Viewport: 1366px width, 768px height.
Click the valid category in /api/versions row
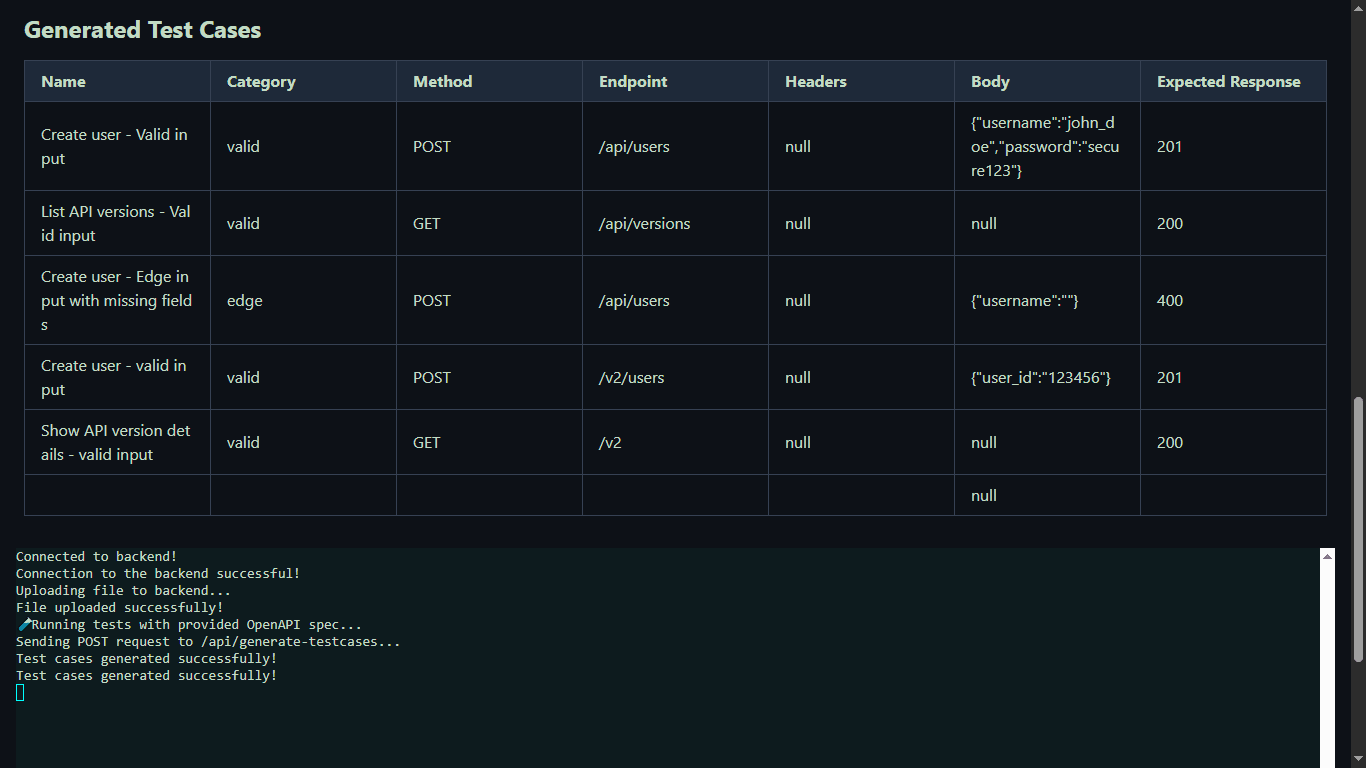(x=303, y=223)
